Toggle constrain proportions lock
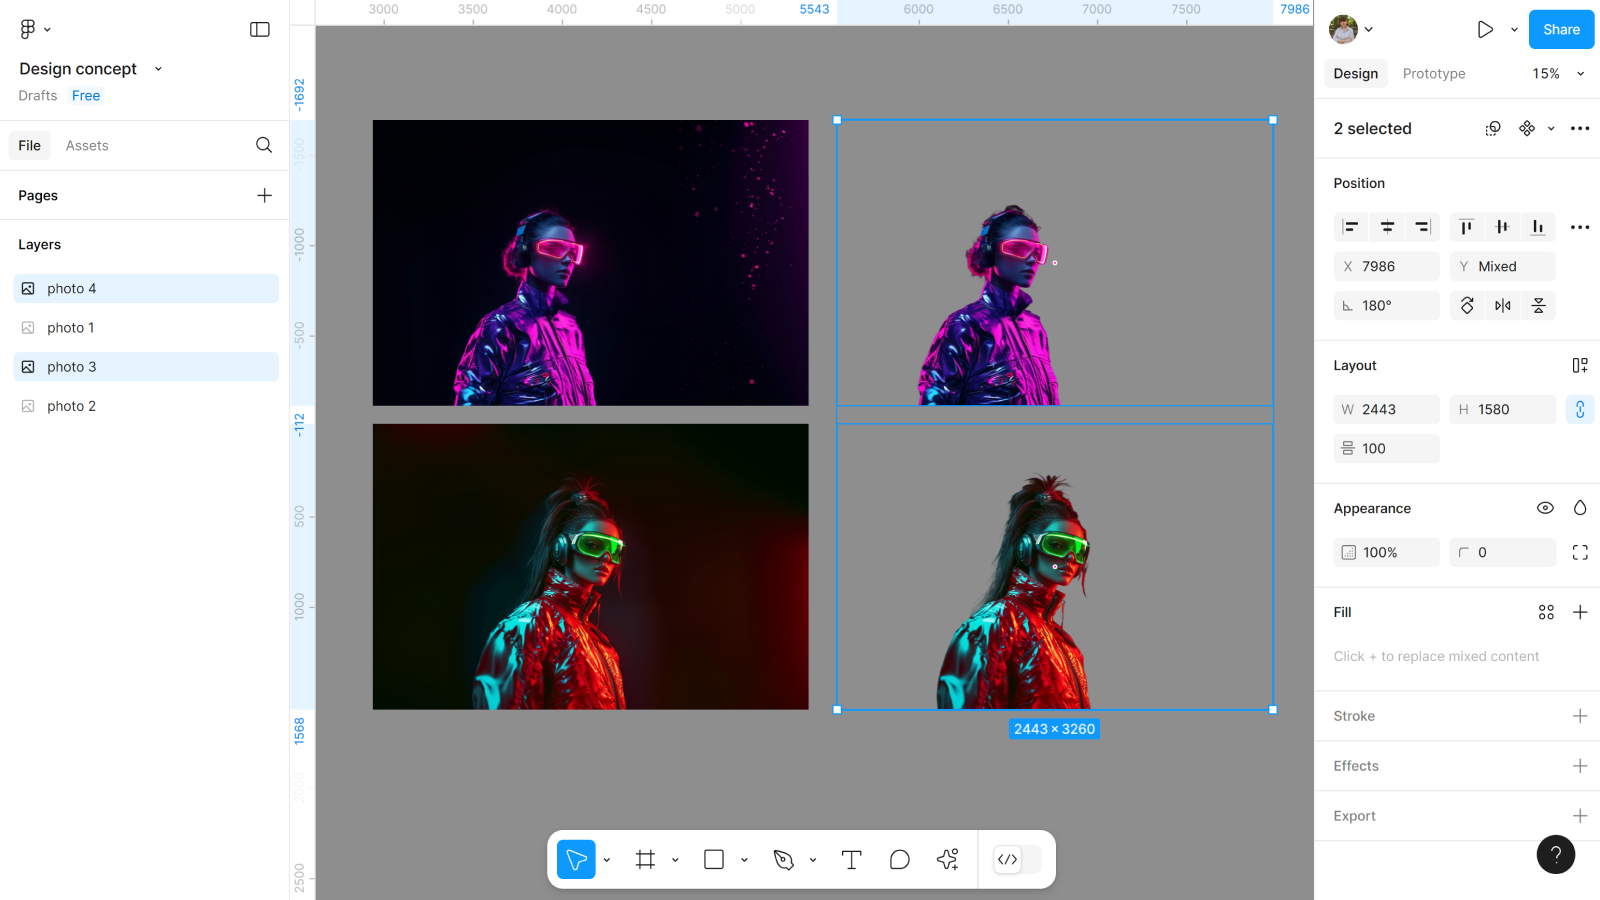 (x=1579, y=409)
